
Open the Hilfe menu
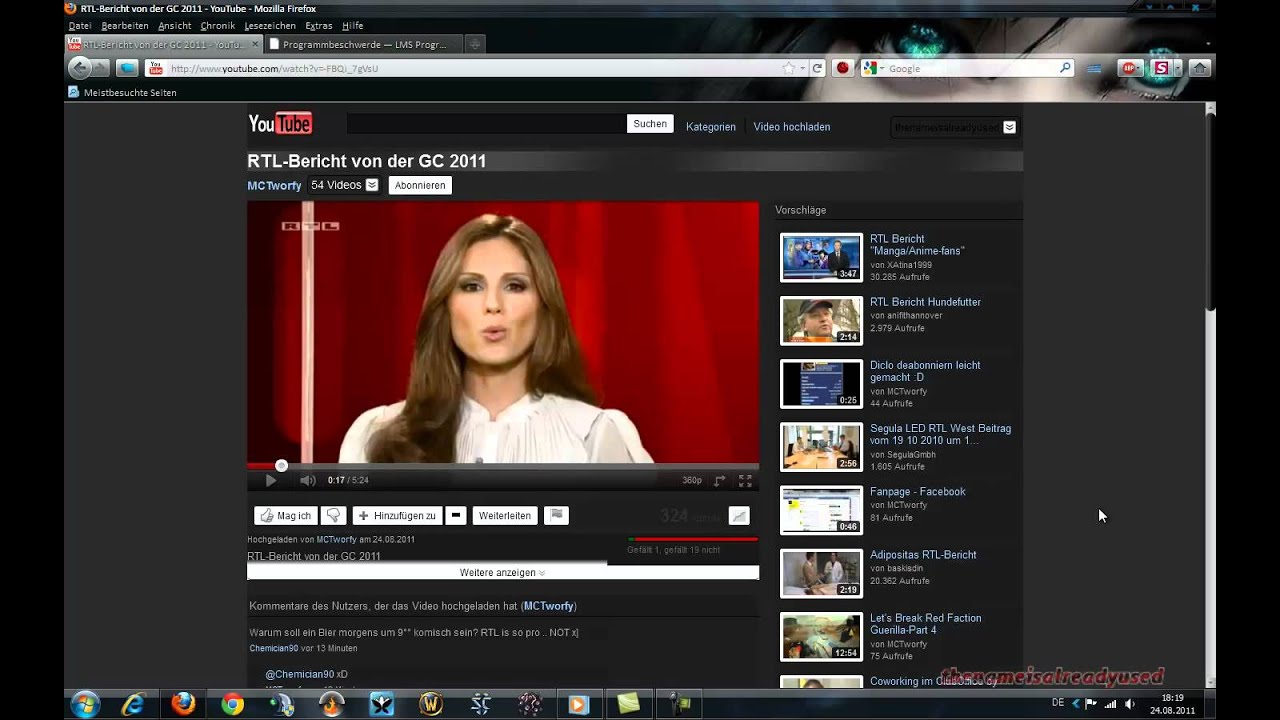coord(352,25)
